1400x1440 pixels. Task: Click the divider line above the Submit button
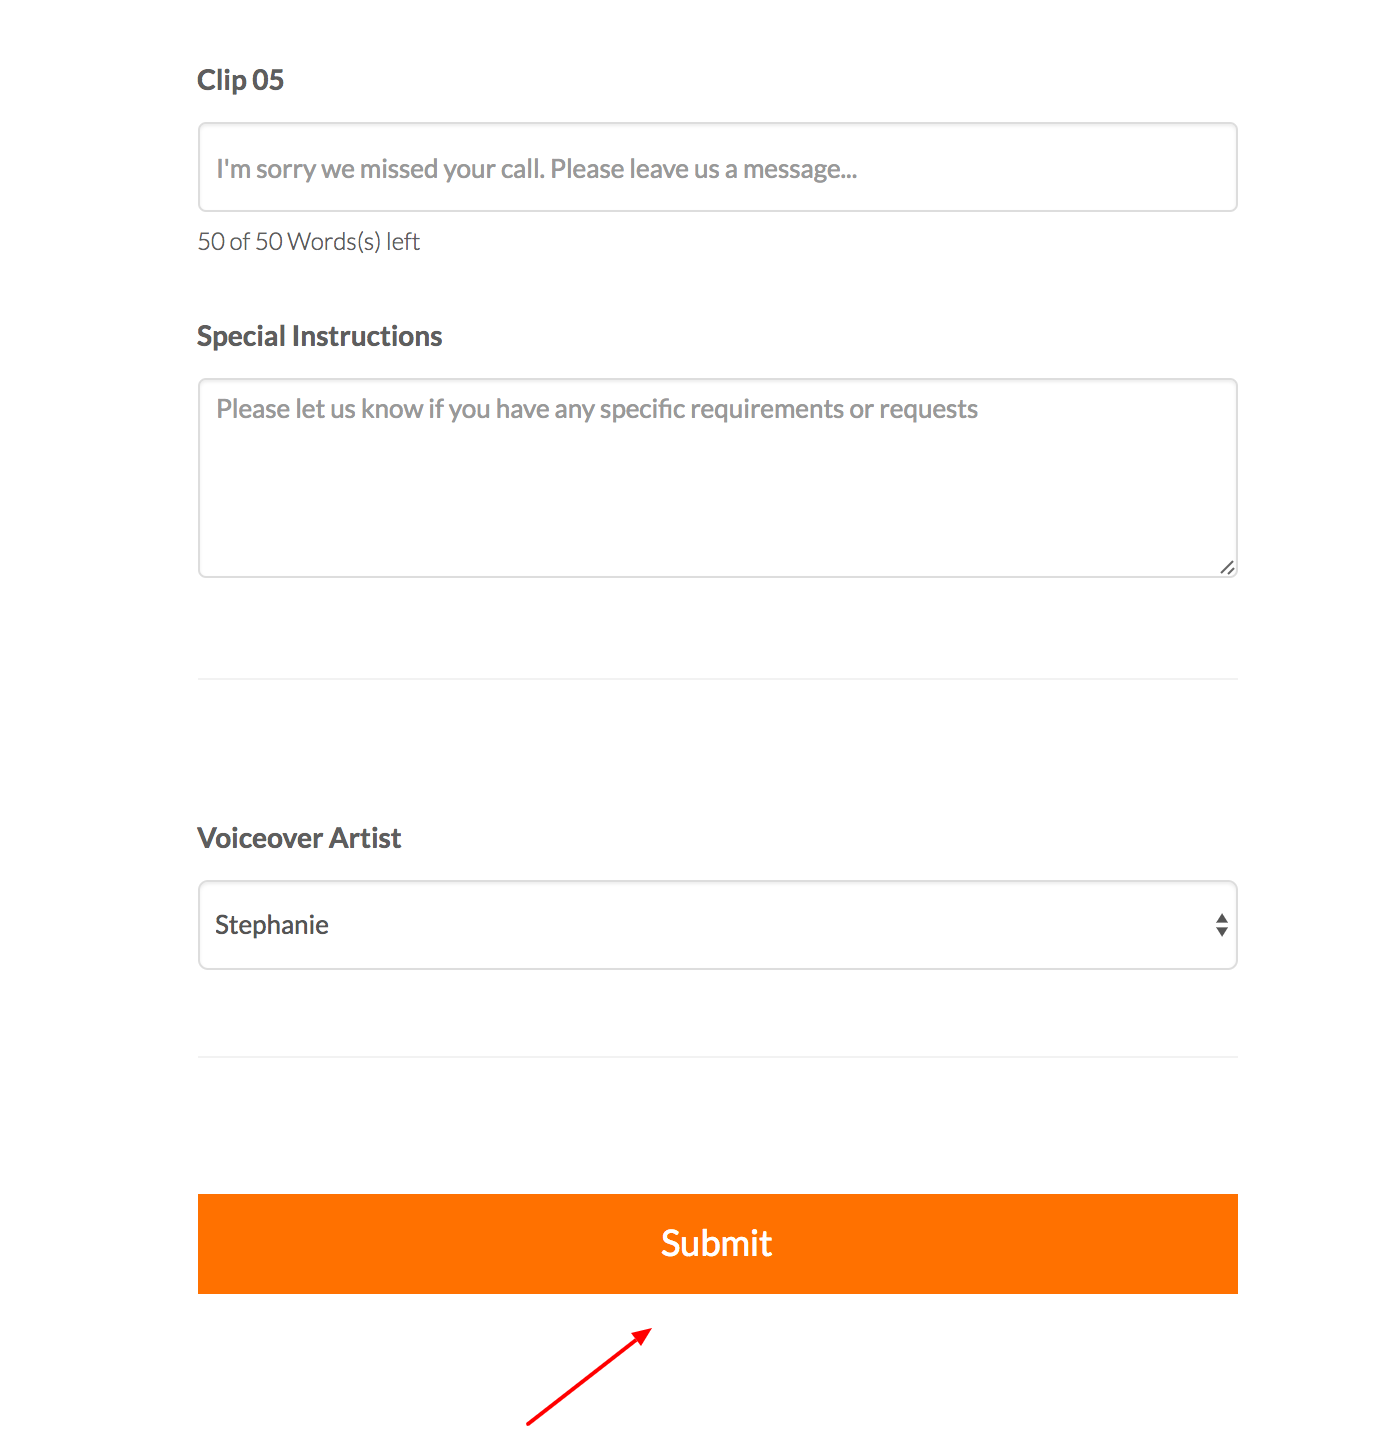[717, 1057]
